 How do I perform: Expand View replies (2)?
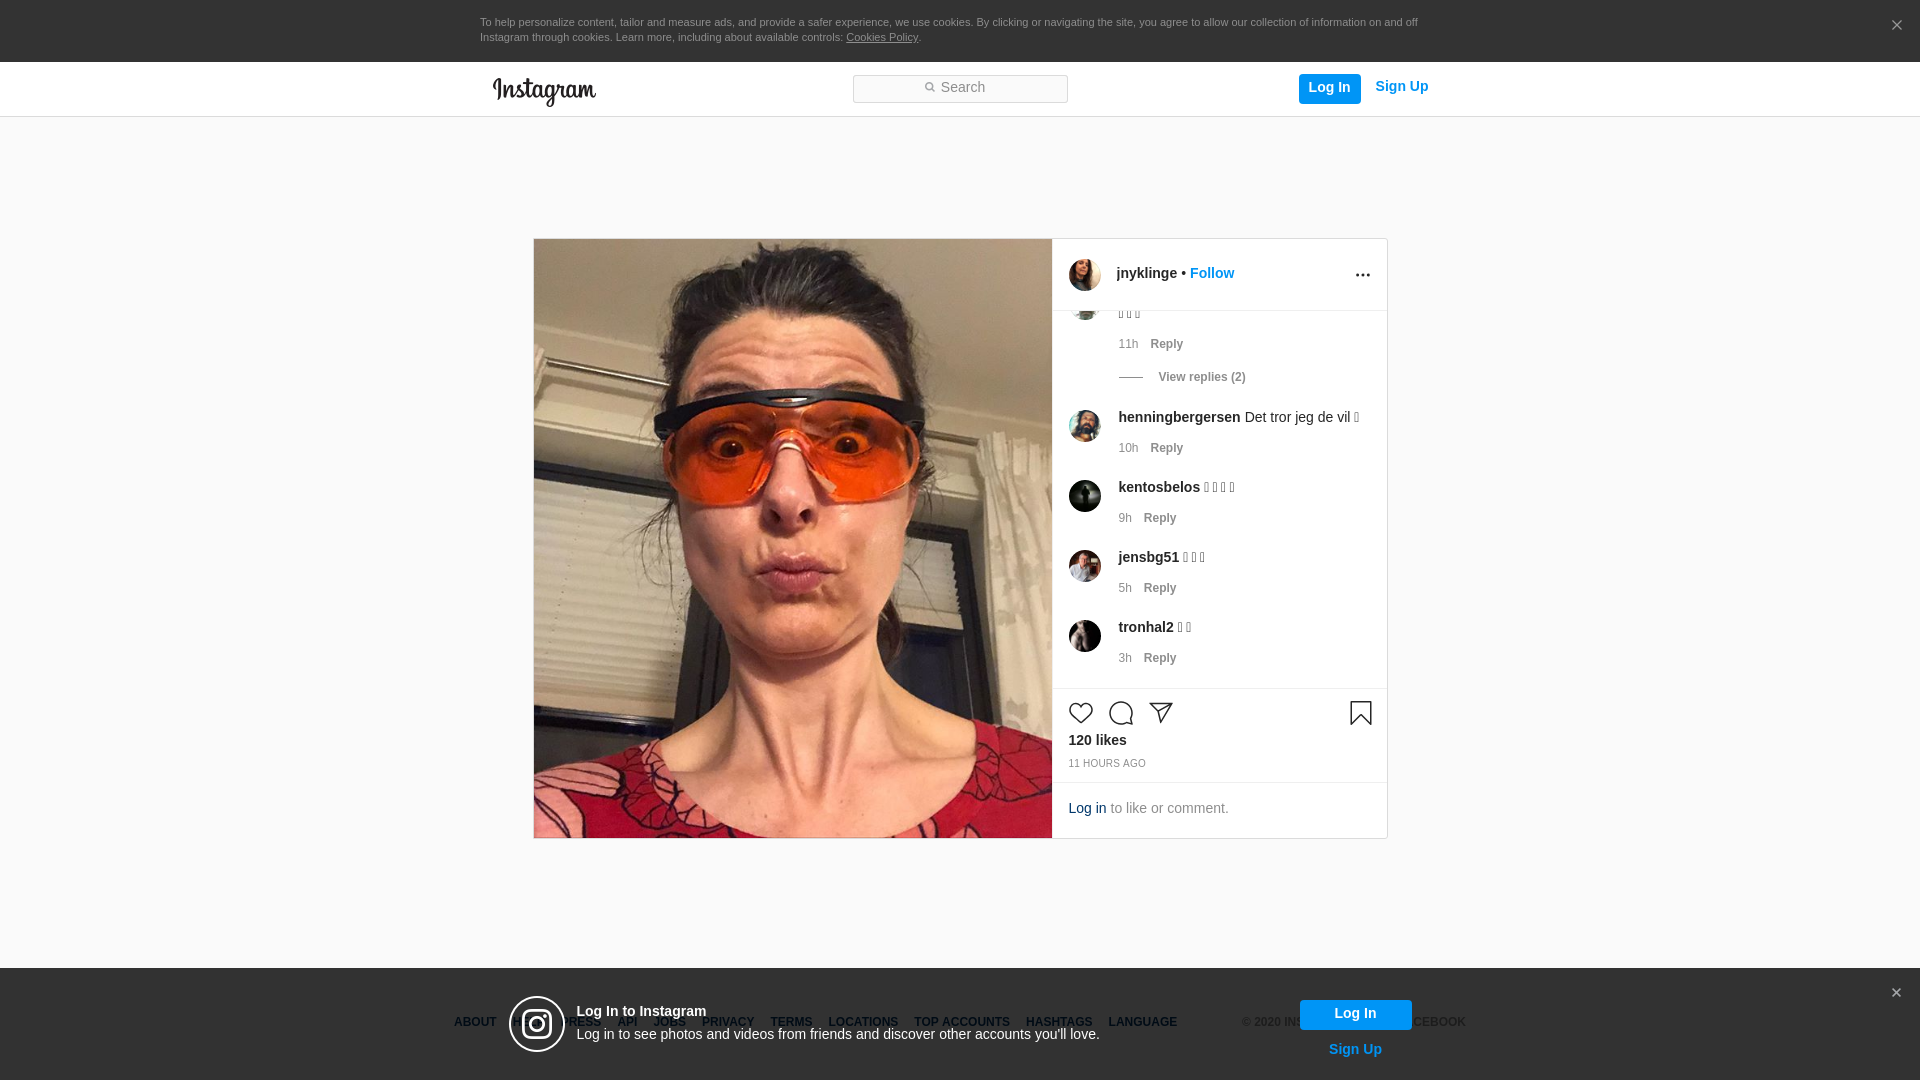coord(1202,377)
